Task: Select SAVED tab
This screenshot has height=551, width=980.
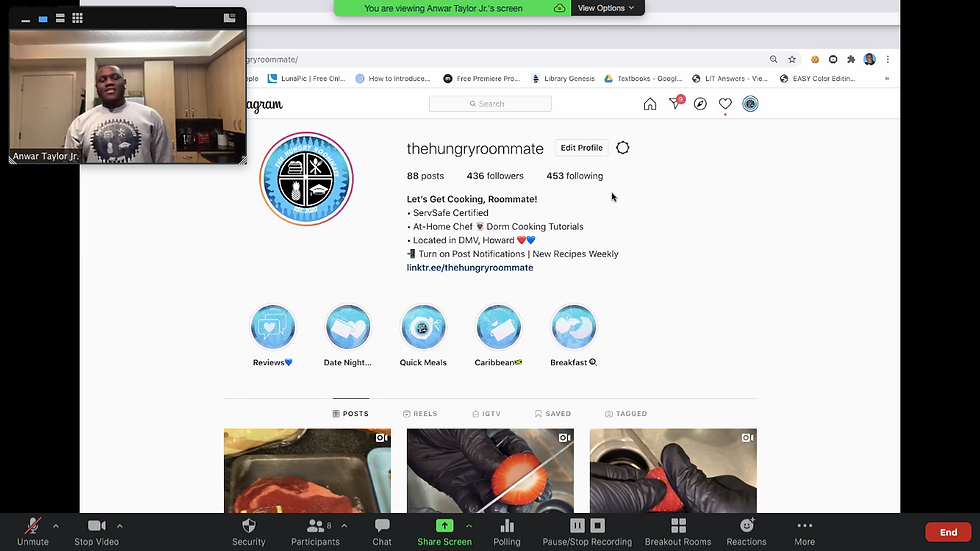Action: pyautogui.click(x=552, y=414)
